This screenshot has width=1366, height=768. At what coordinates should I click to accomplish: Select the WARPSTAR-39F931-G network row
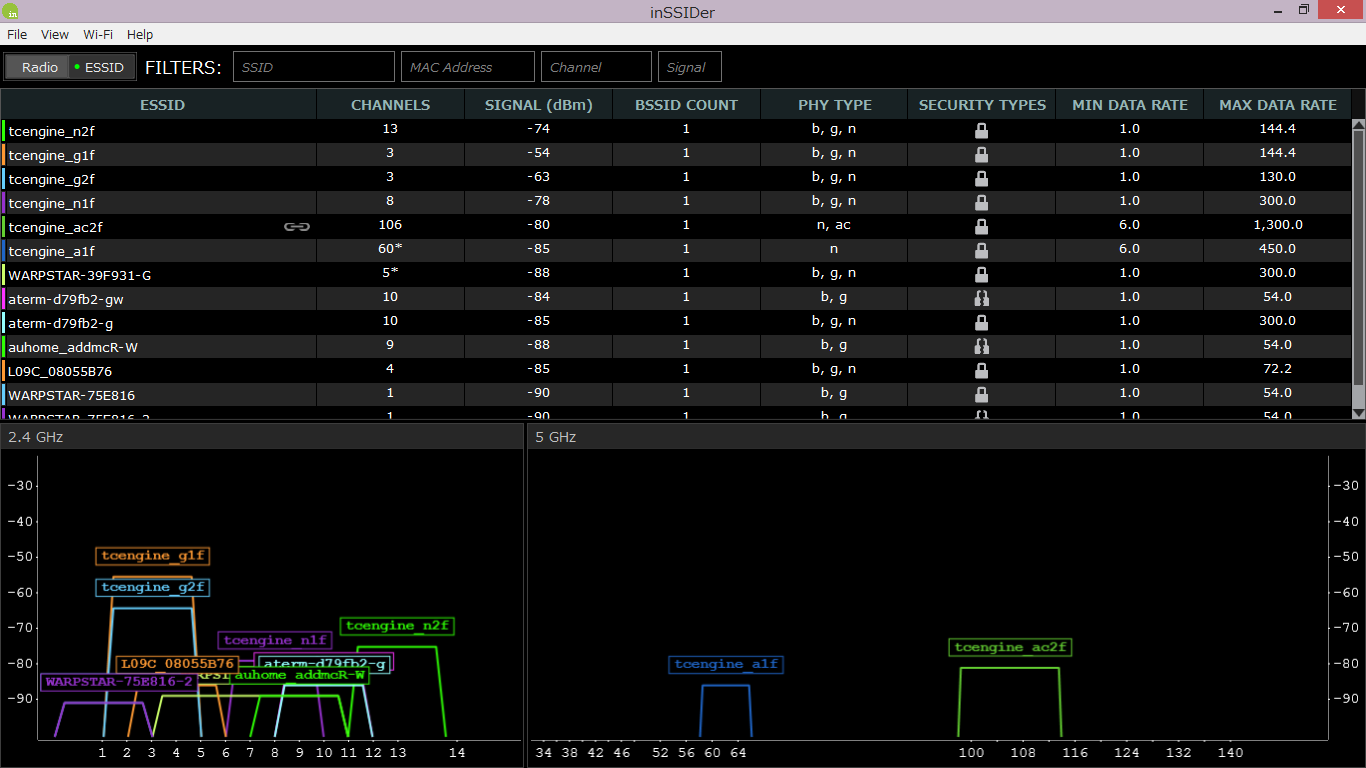(x=676, y=274)
